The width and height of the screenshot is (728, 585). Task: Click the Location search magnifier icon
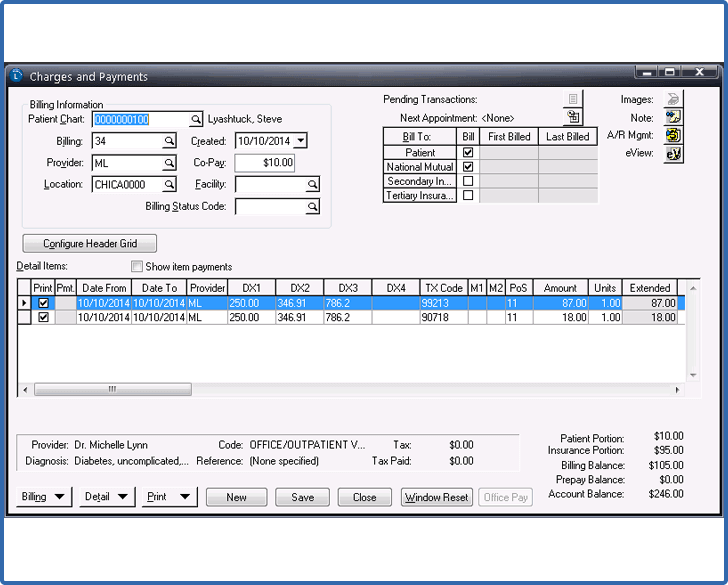[x=169, y=185]
